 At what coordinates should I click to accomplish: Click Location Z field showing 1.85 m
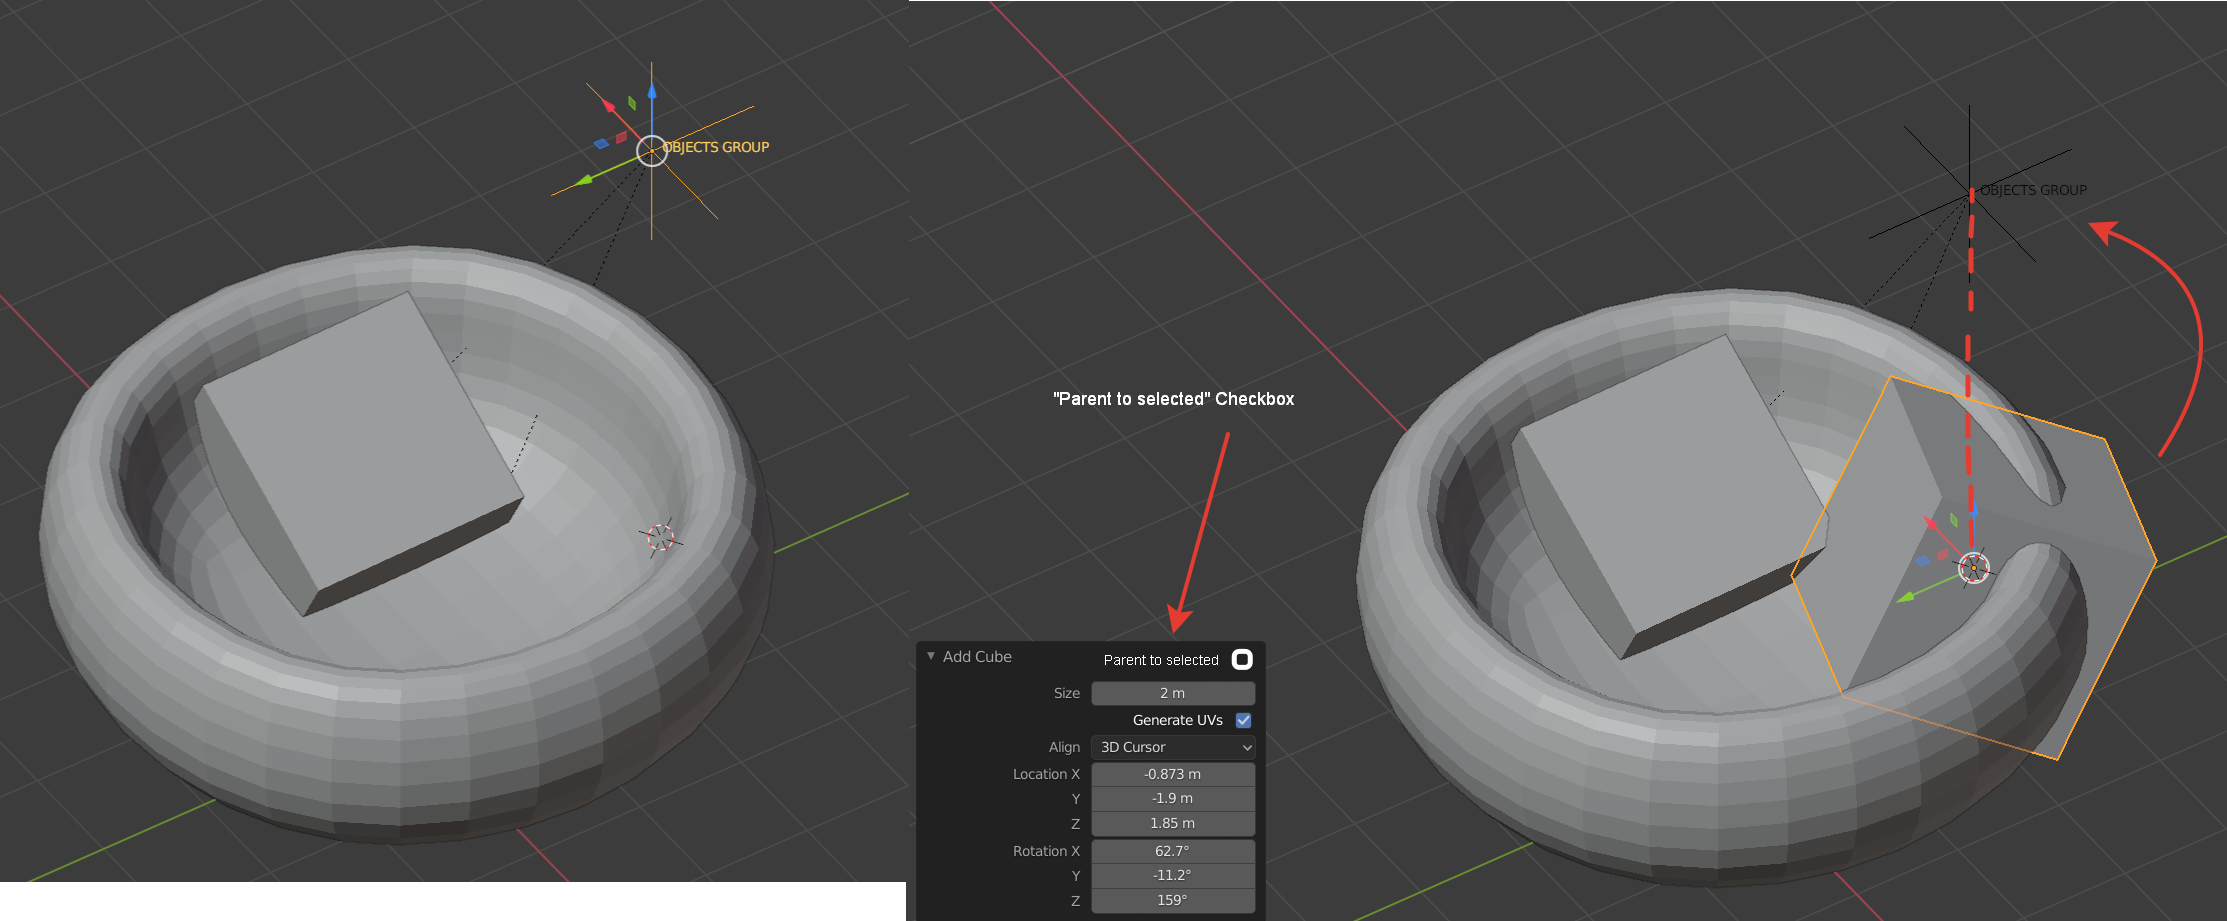[x=1173, y=823]
